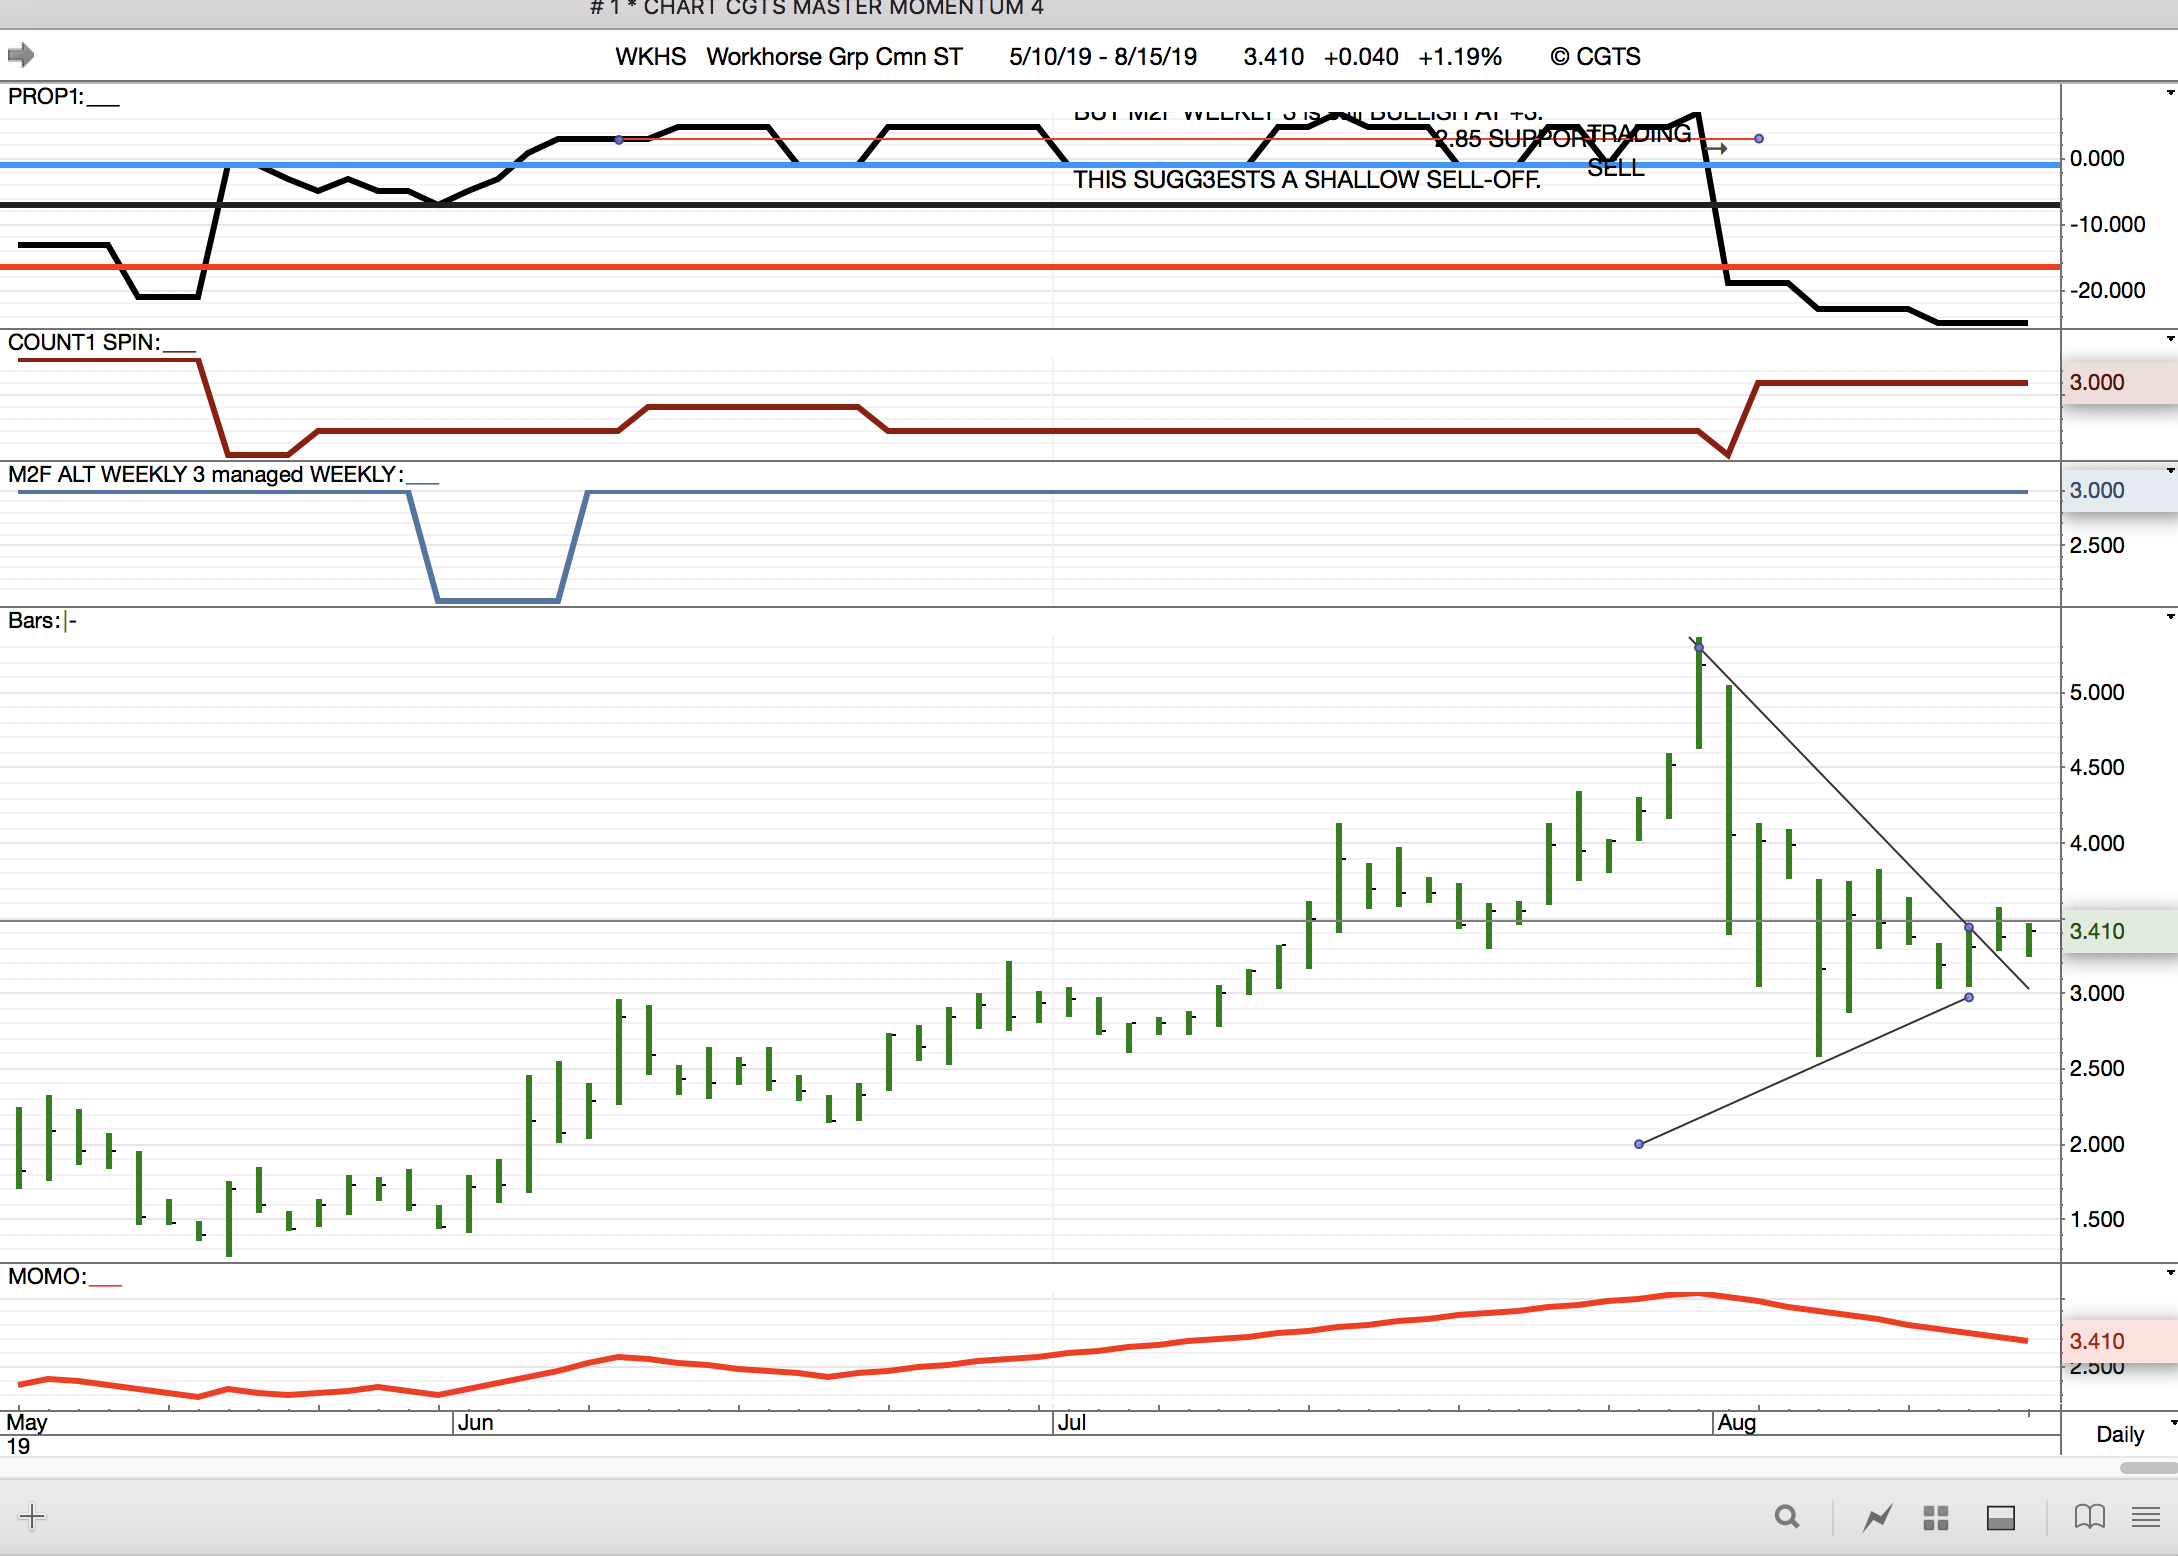Select the line chart view icon
The width and height of the screenshot is (2178, 1556).
[1877, 1517]
